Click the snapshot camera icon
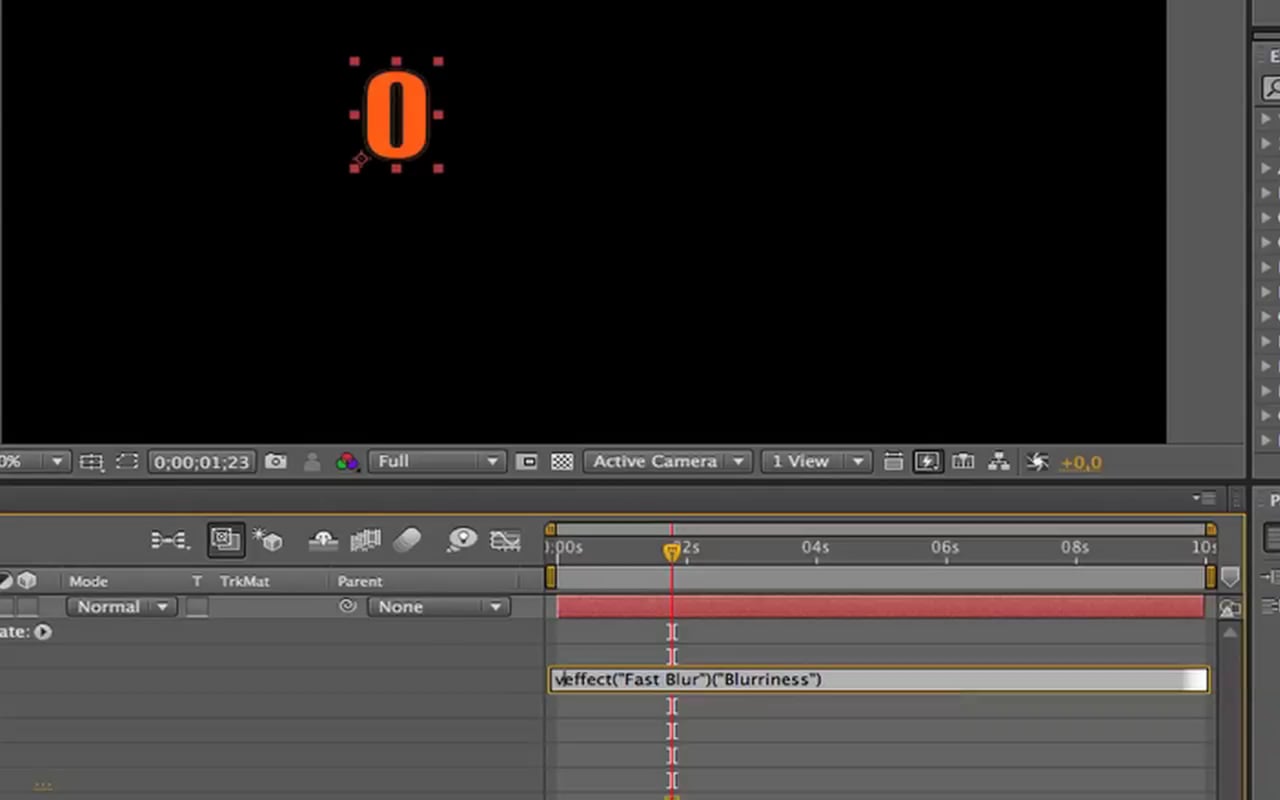The width and height of the screenshot is (1280, 800). pos(275,462)
